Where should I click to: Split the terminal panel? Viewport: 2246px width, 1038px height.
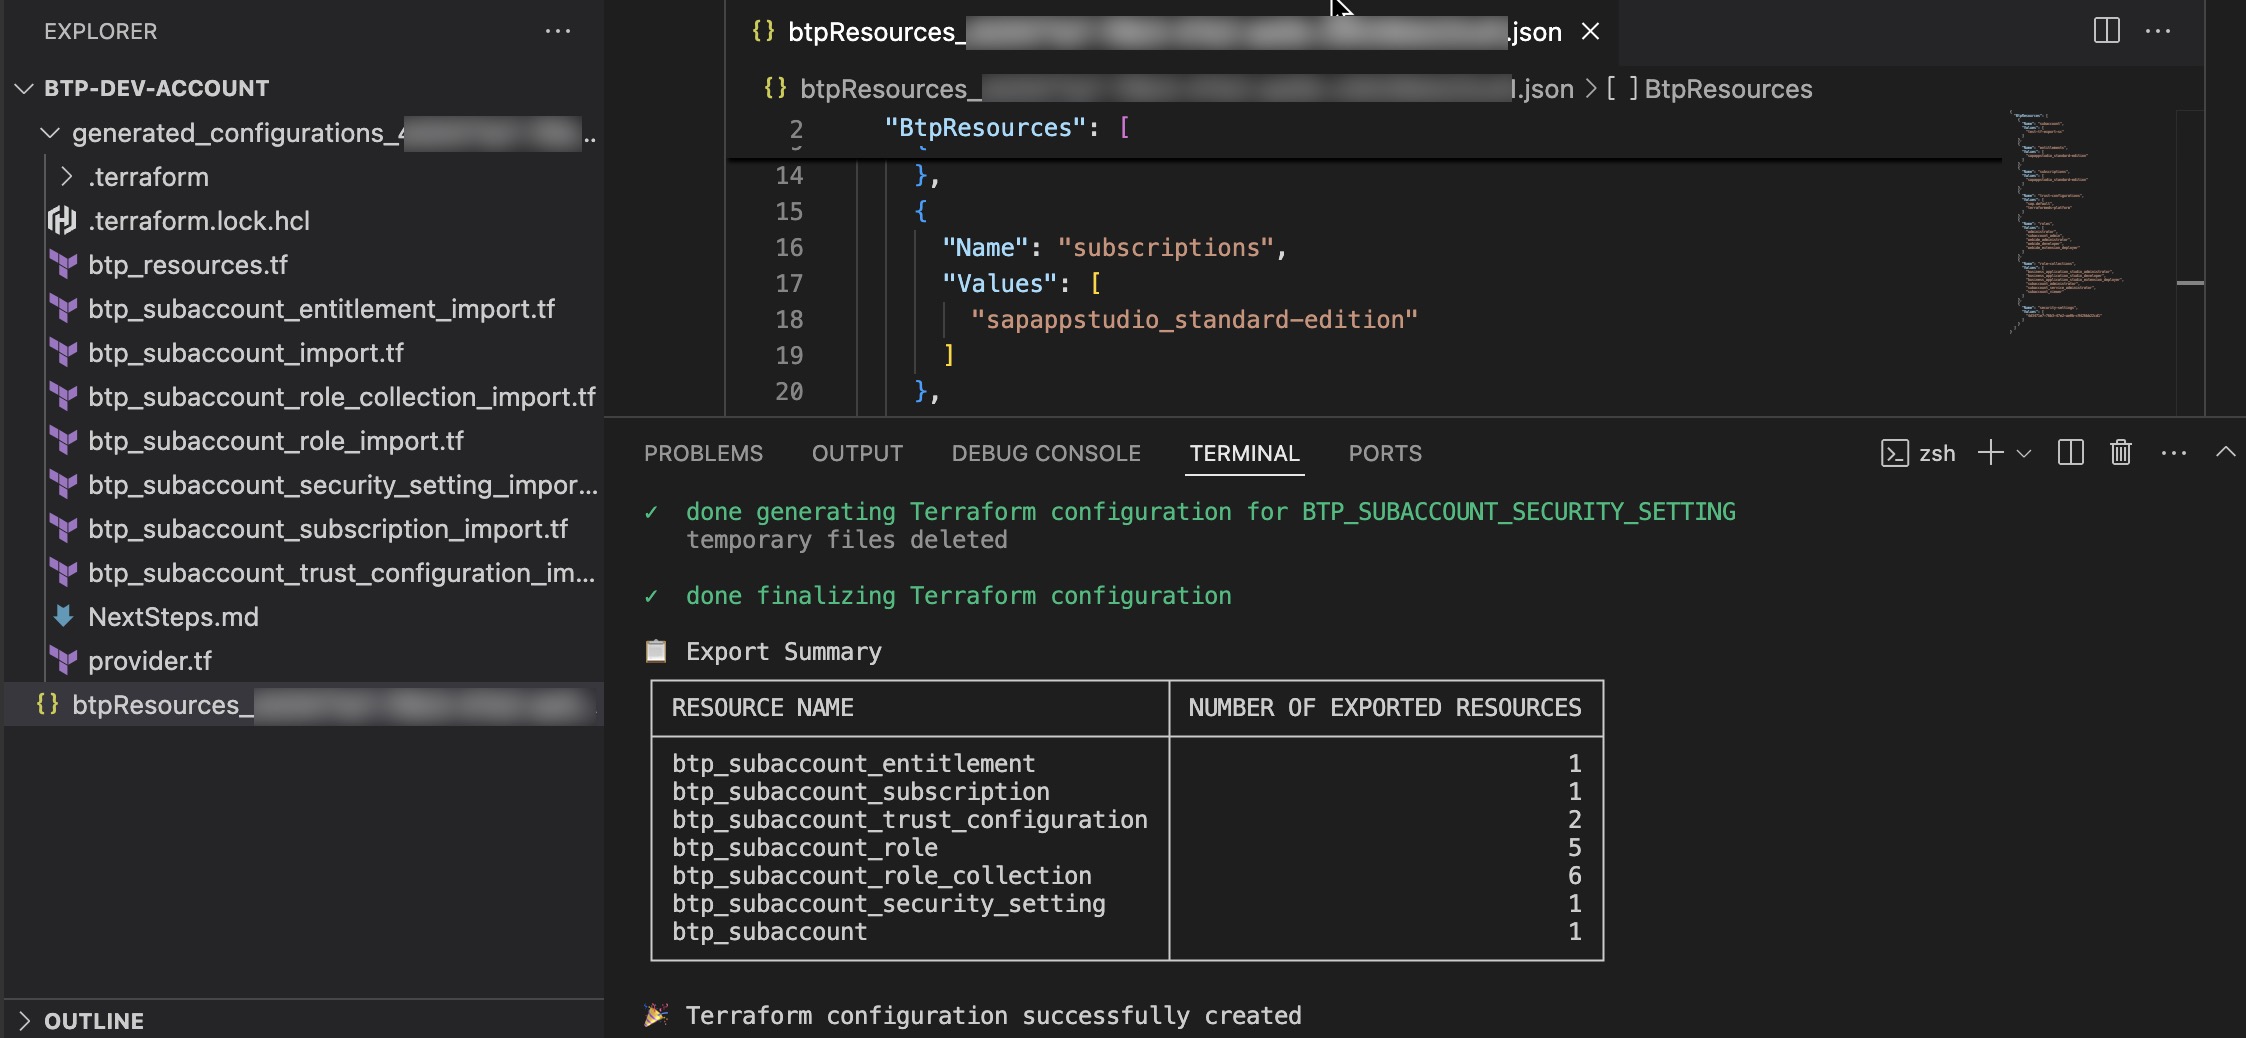2070,453
